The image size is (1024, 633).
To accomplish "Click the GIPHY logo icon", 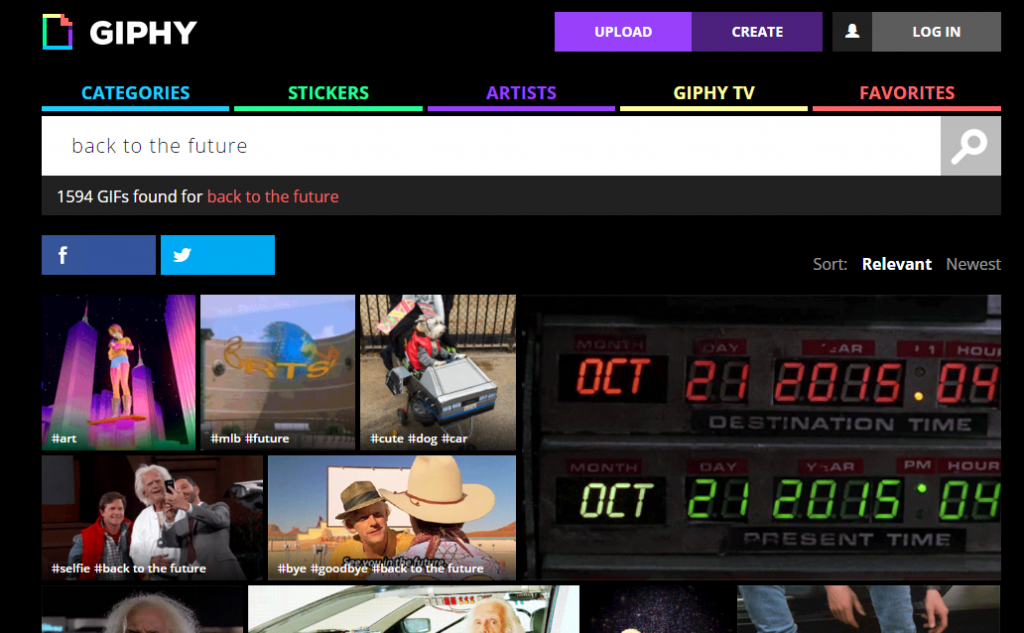I will pyautogui.click(x=57, y=31).
